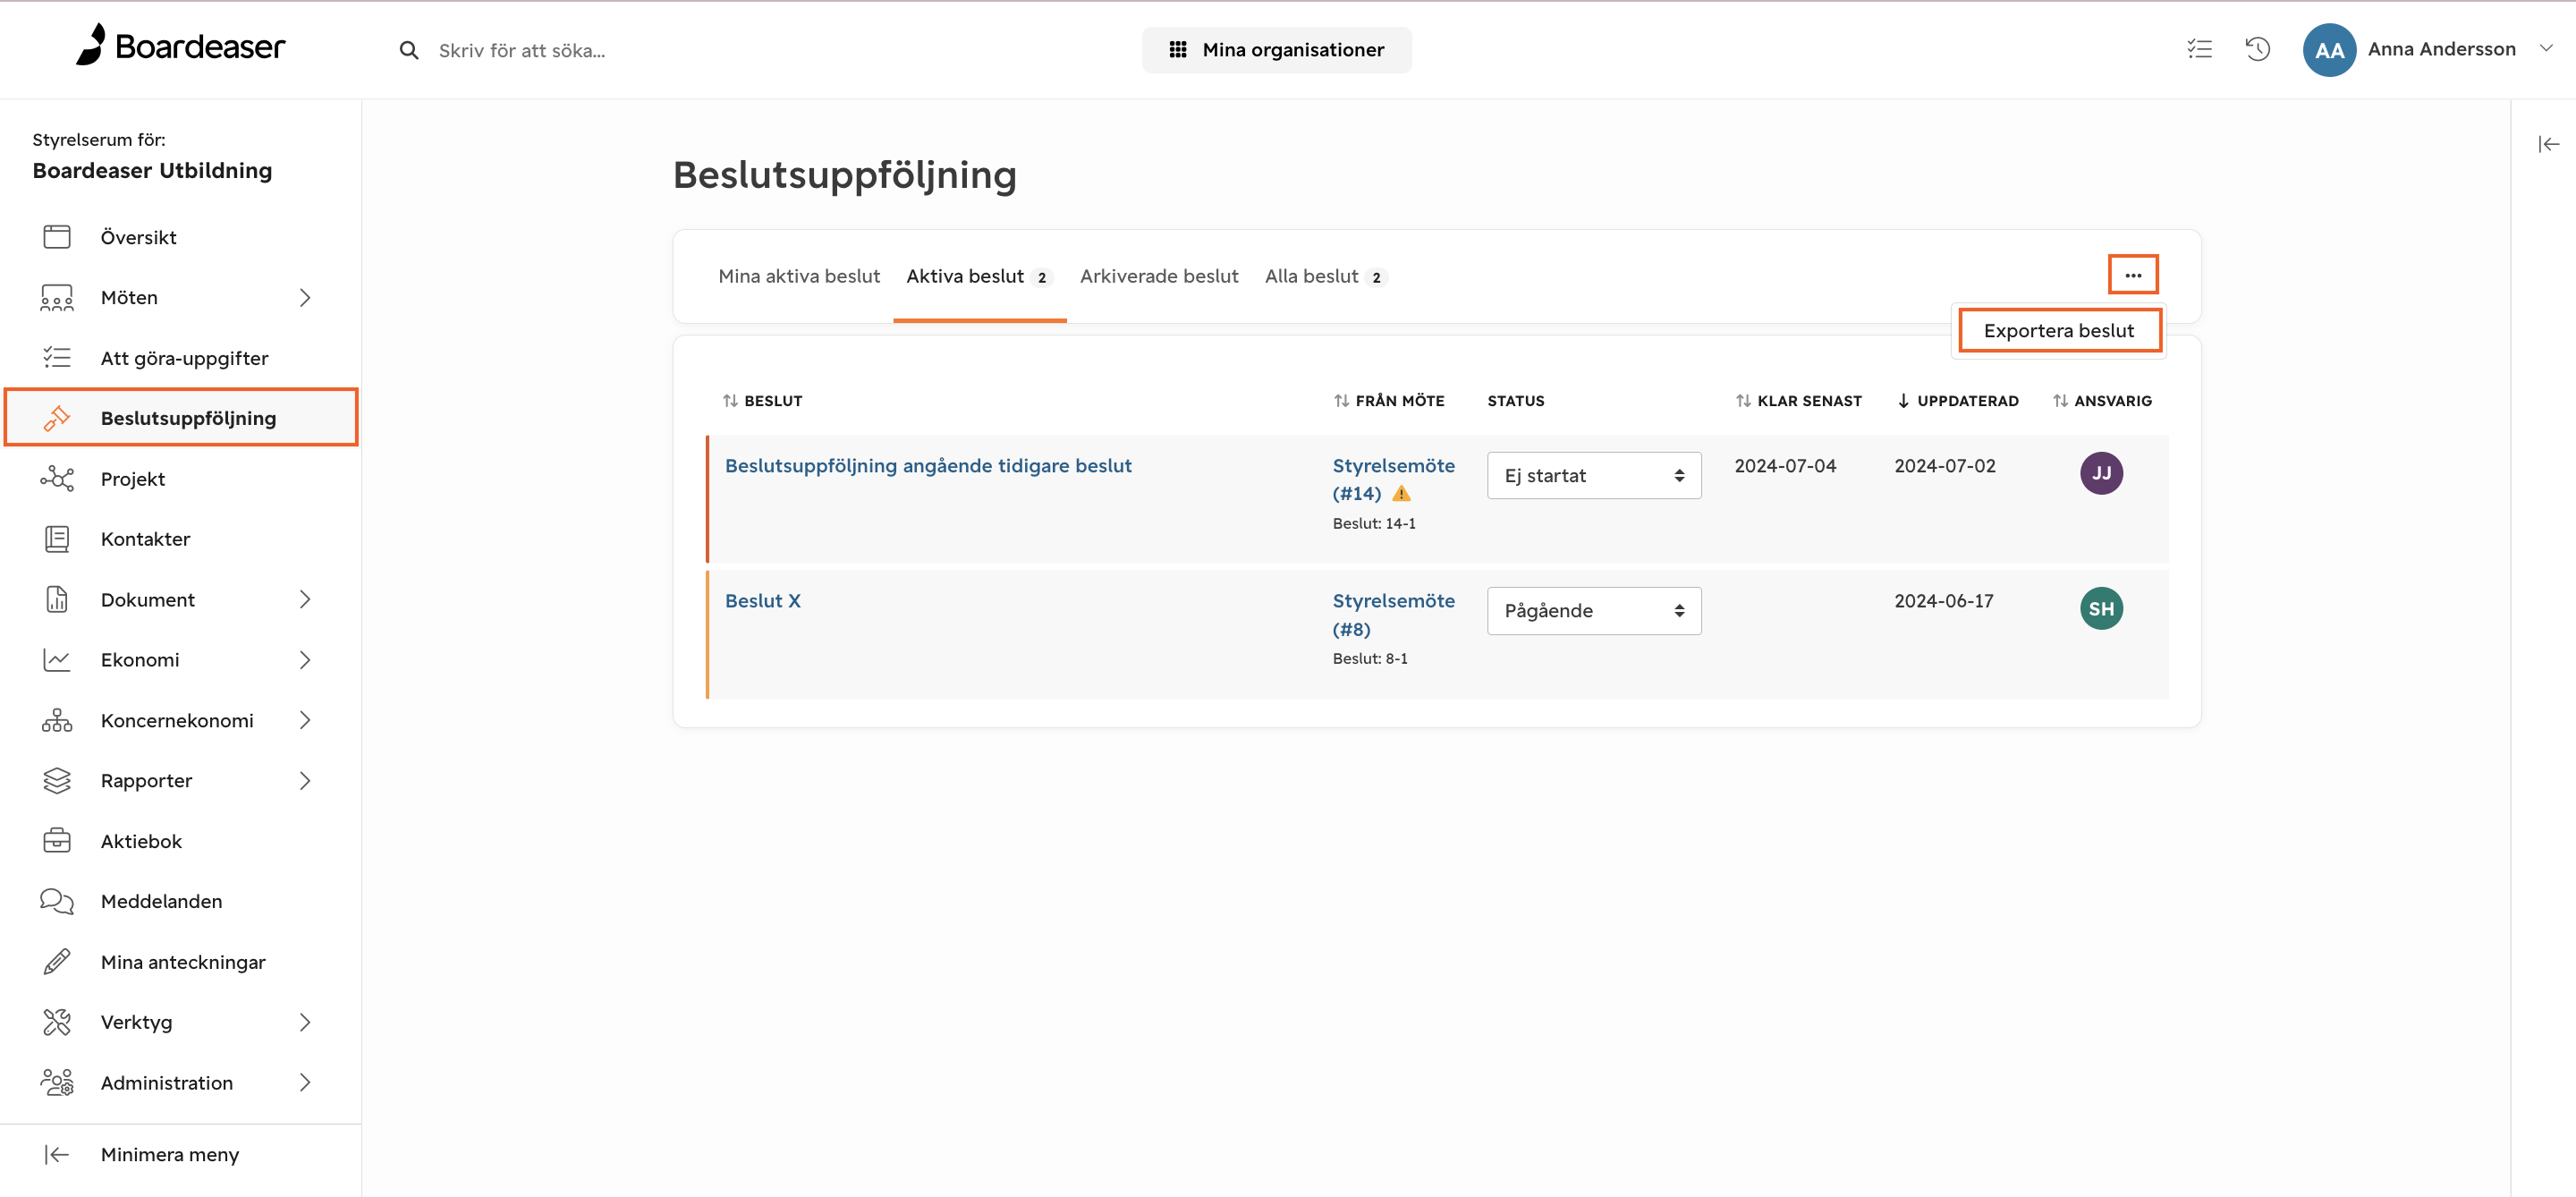The image size is (2576, 1197).
Task: Click the Beslutsuppföljning gavel icon
Action: [57, 418]
